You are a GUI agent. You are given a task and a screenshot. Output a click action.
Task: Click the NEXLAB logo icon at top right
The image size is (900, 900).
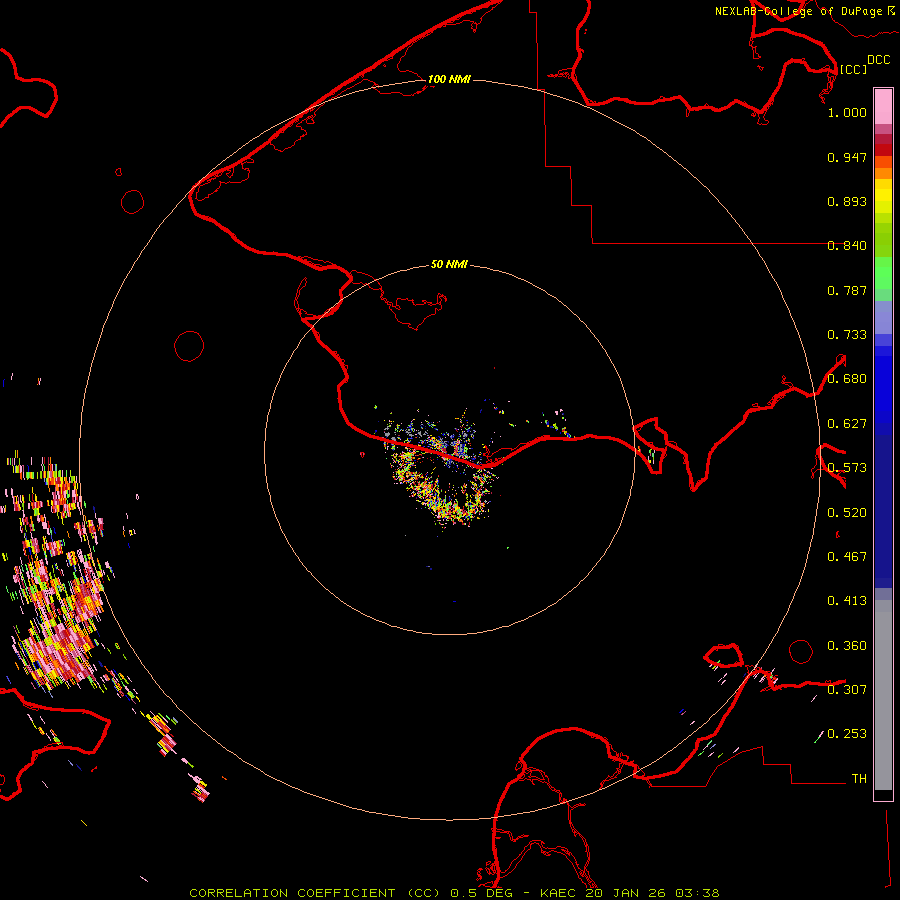coord(892,11)
